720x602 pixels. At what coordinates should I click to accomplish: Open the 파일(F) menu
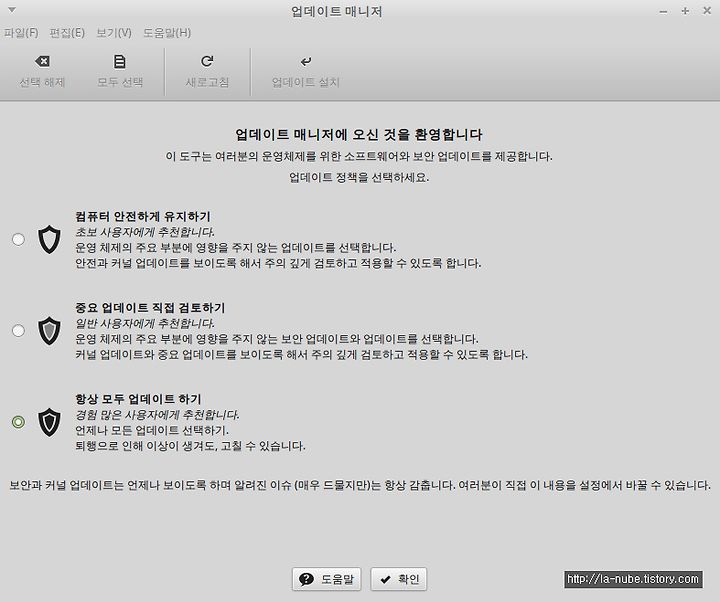point(21,33)
